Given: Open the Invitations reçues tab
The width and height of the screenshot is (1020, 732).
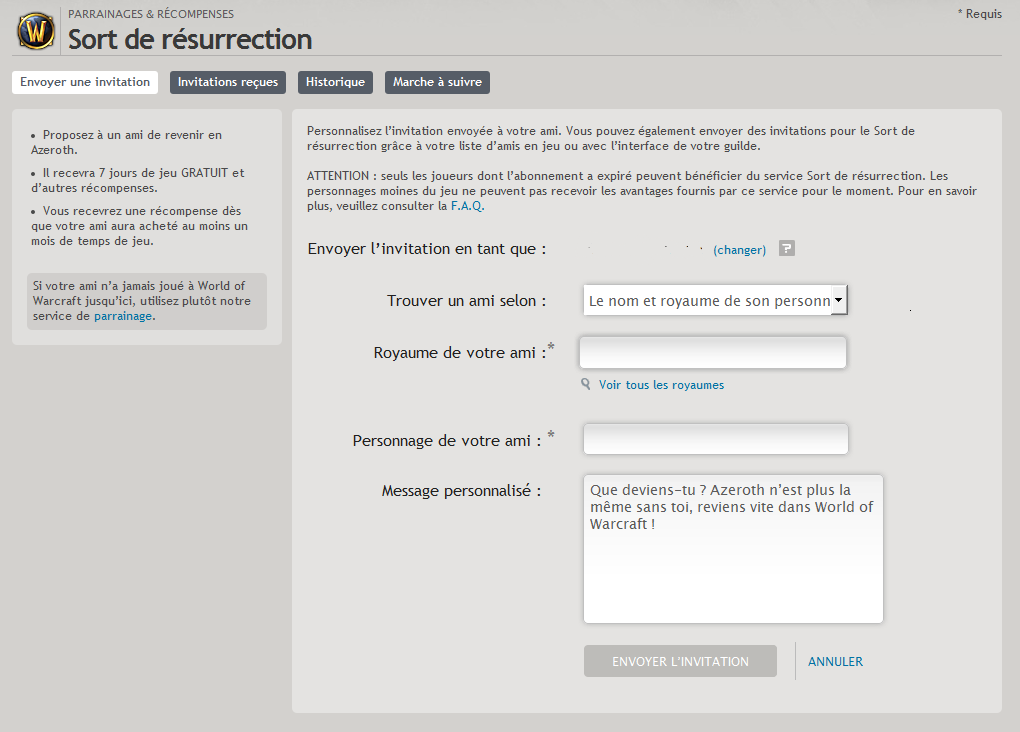Looking at the screenshot, I should click(228, 82).
